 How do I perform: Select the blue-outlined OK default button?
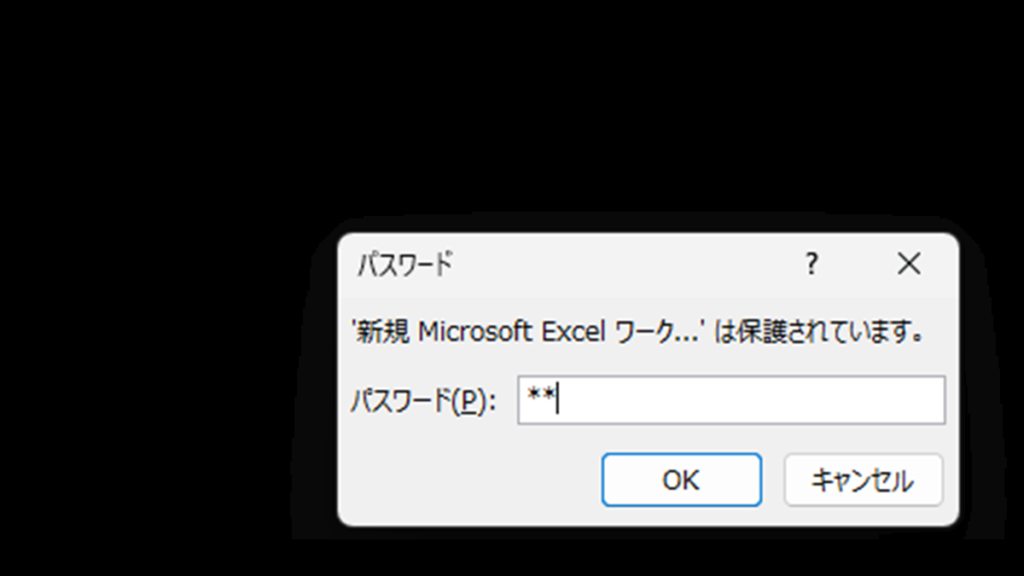click(x=681, y=480)
